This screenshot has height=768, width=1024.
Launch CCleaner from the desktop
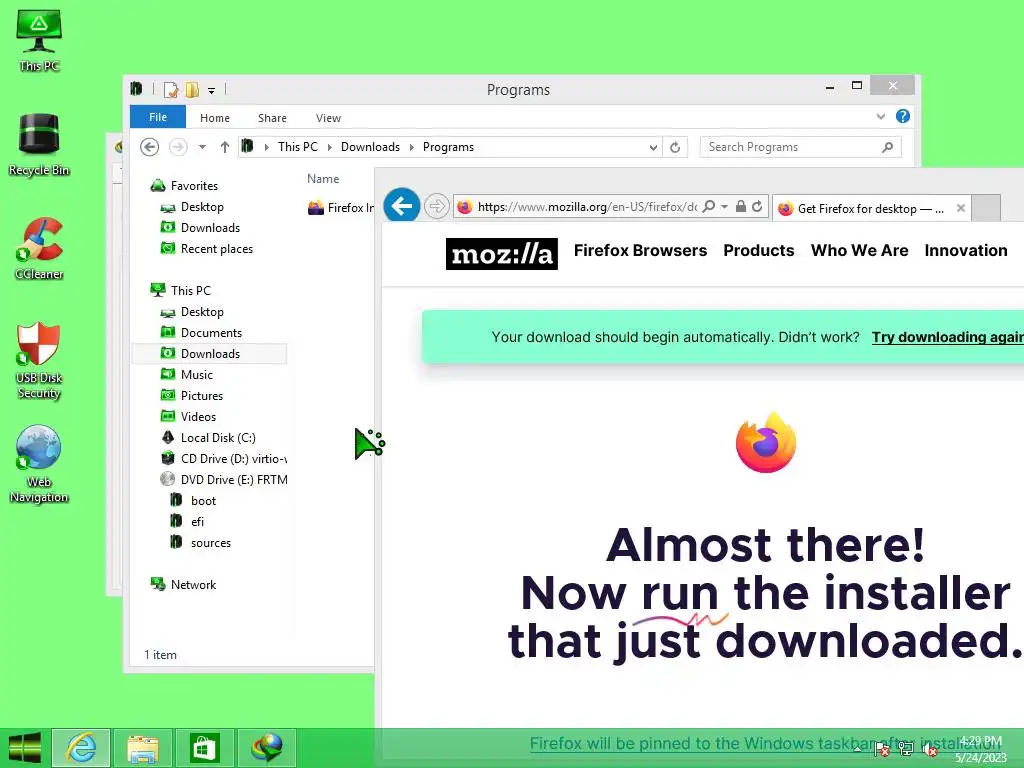click(x=39, y=249)
